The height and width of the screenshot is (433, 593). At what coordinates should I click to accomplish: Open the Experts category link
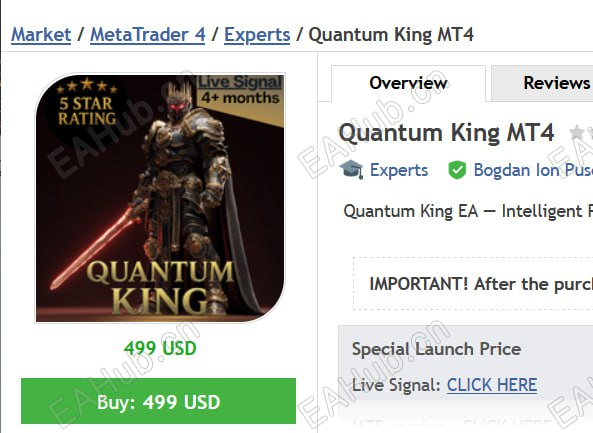pyautogui.click(x=399, y=170)
